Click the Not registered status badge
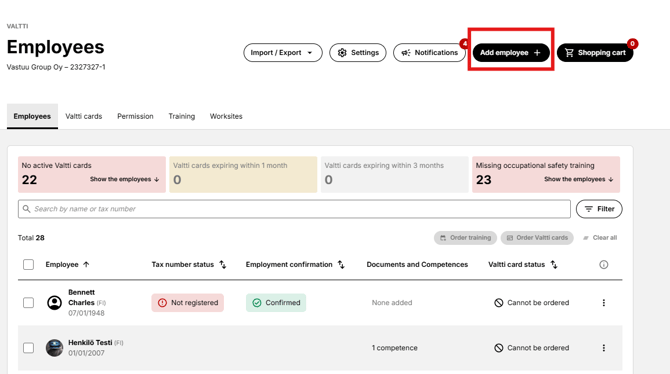 (x=188, y=303)
